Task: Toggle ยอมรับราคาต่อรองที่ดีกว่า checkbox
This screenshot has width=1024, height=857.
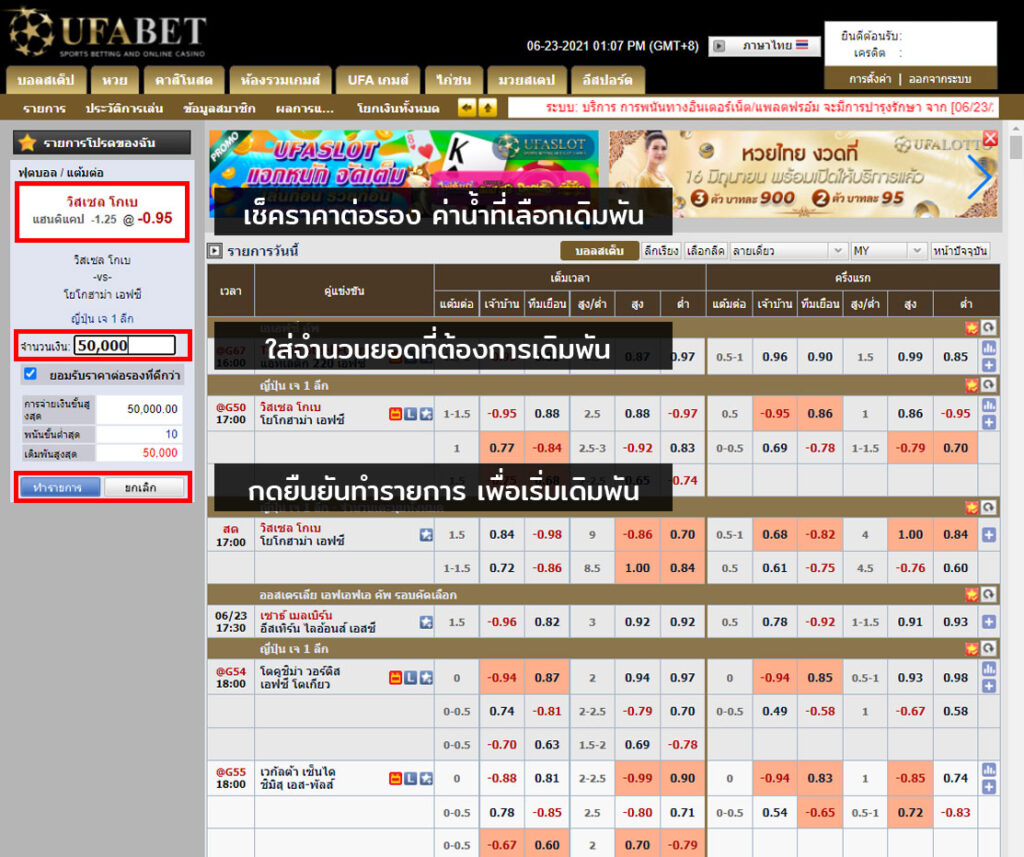Action: click(x=30, y=374)
